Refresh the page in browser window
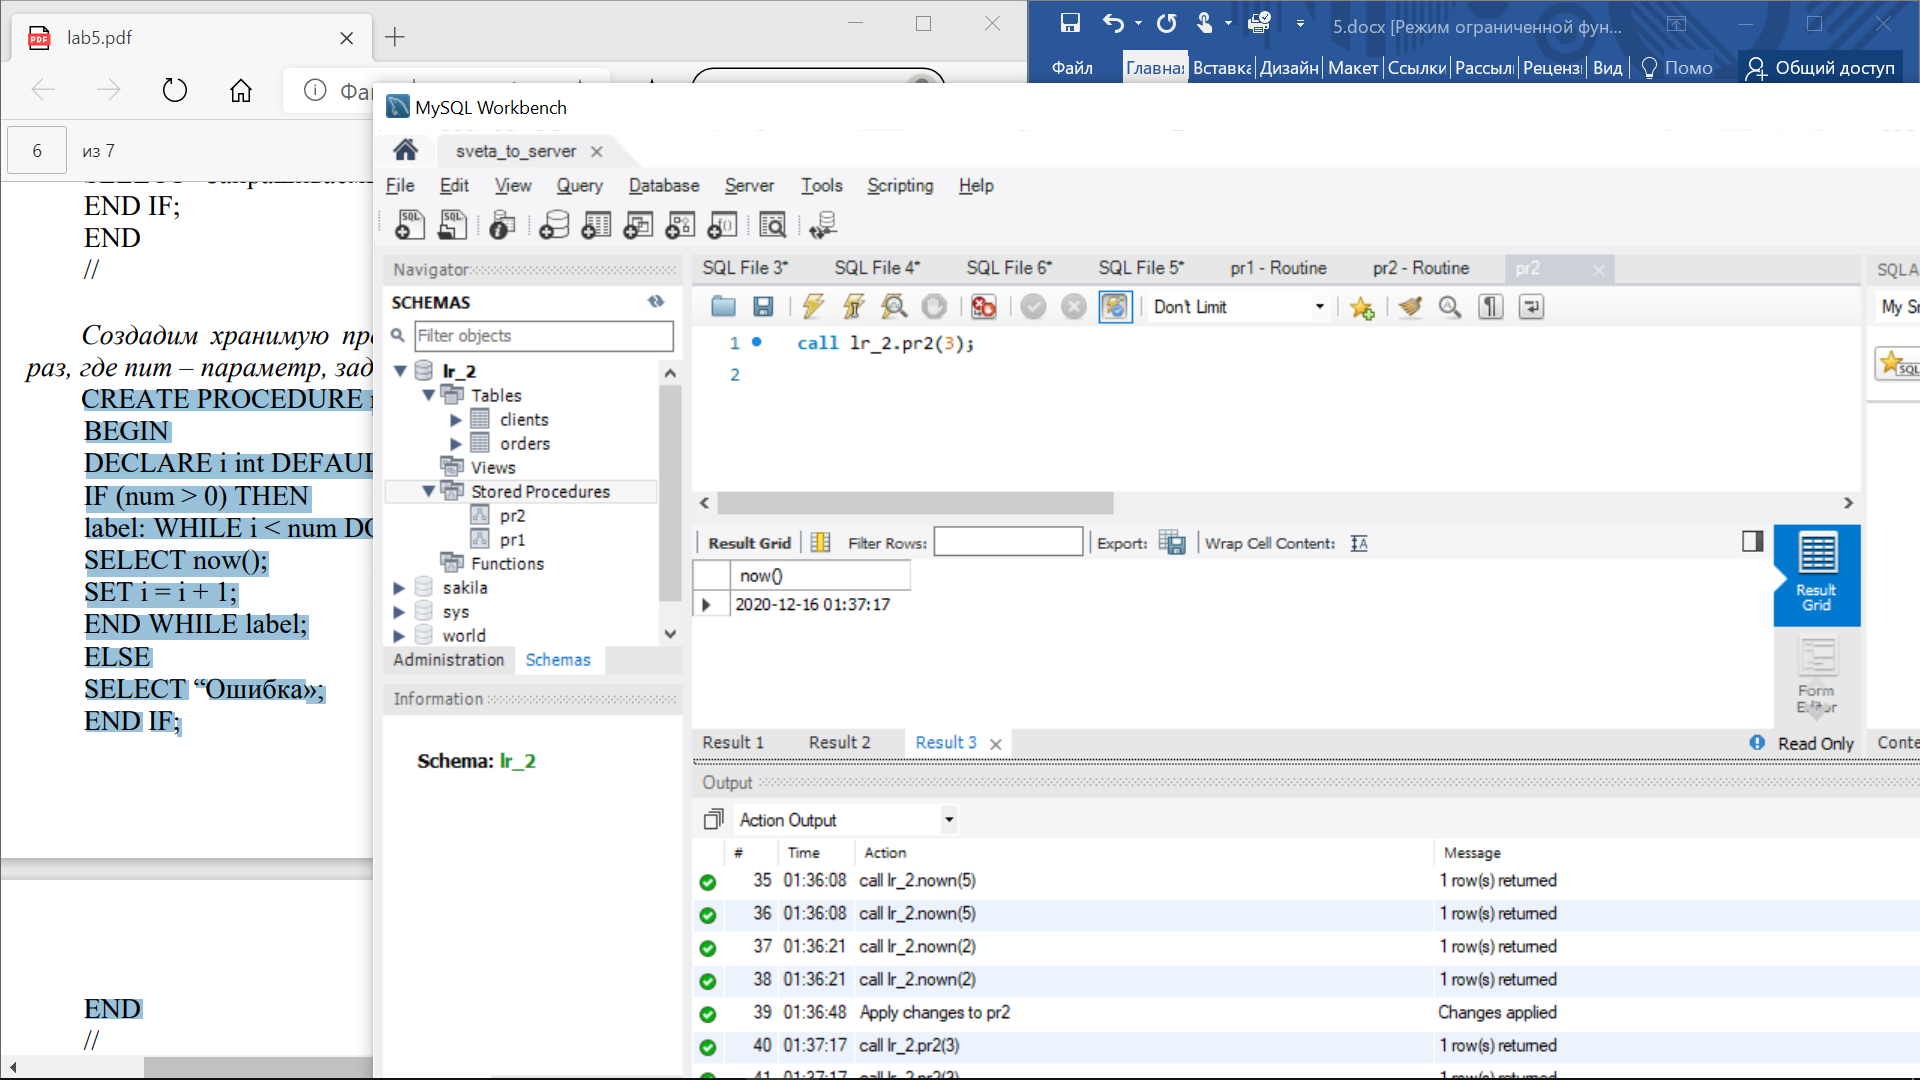The height and width of the screenshot is (1080, 1920). click(175, 90)
